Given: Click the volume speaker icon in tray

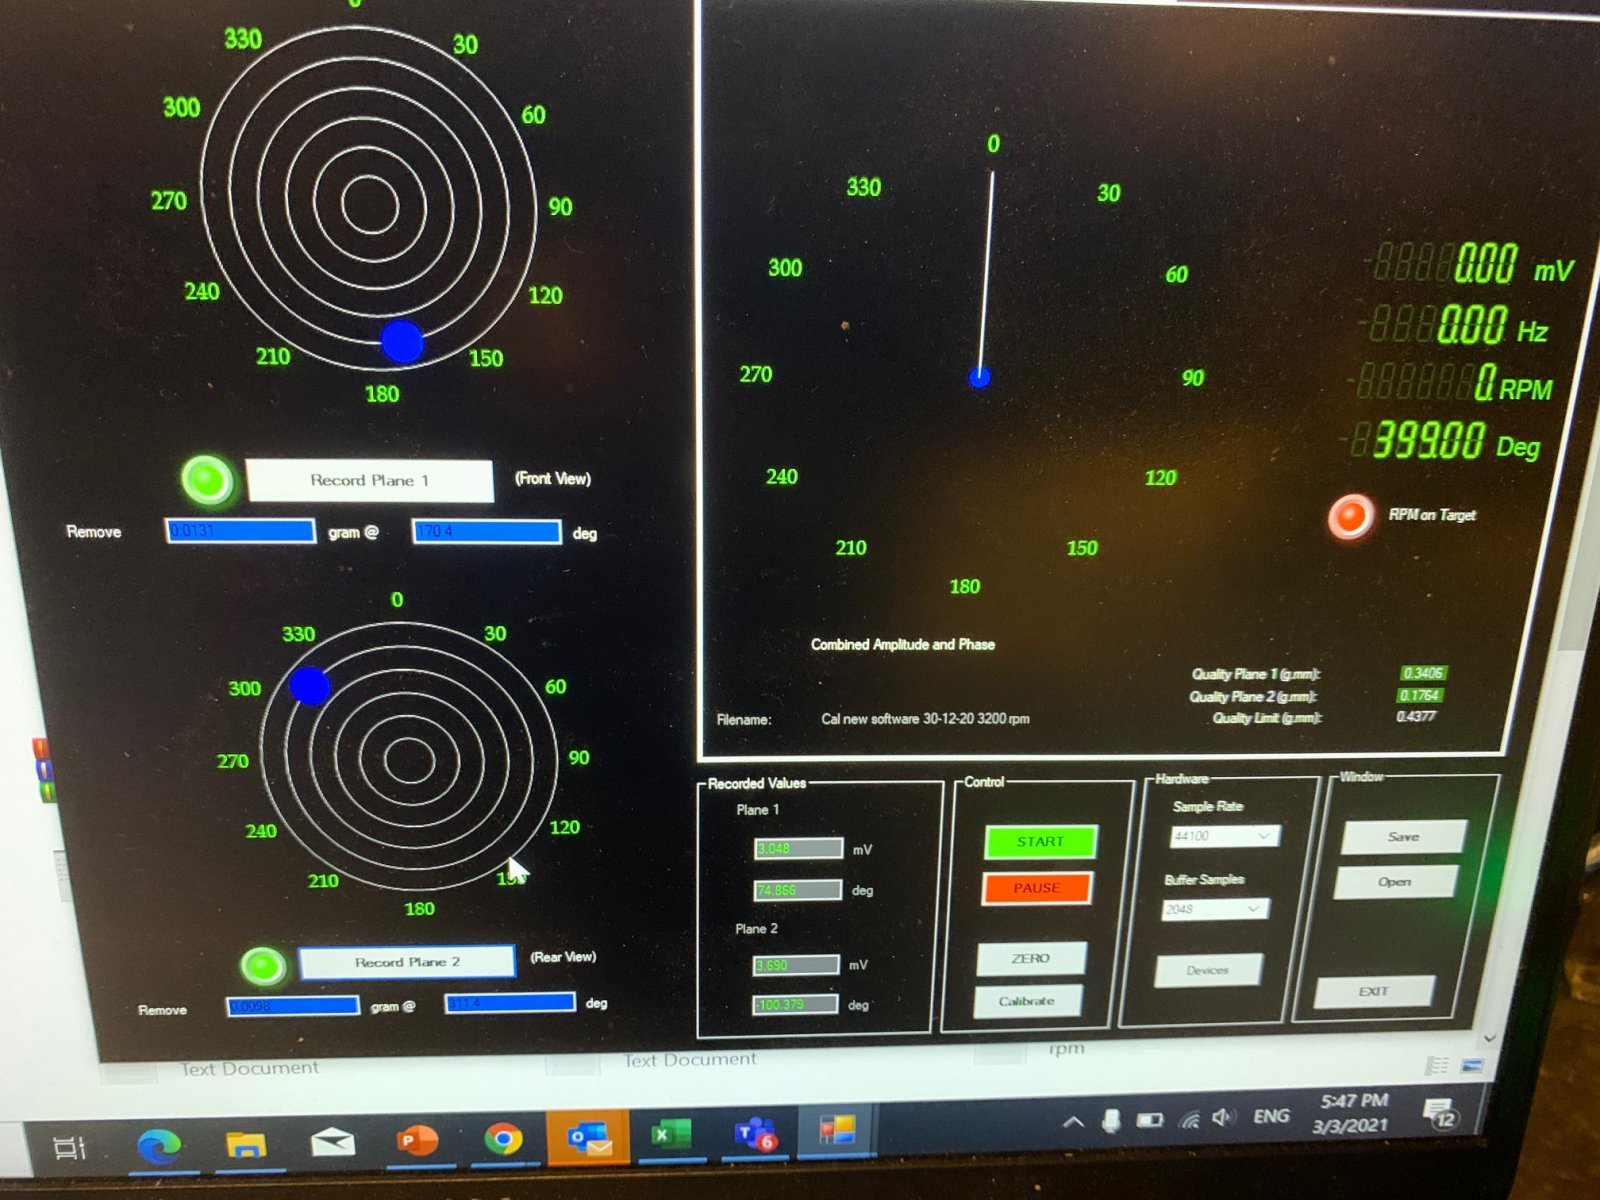Looking at the screenshot, I should (x=1224, y=1117).
